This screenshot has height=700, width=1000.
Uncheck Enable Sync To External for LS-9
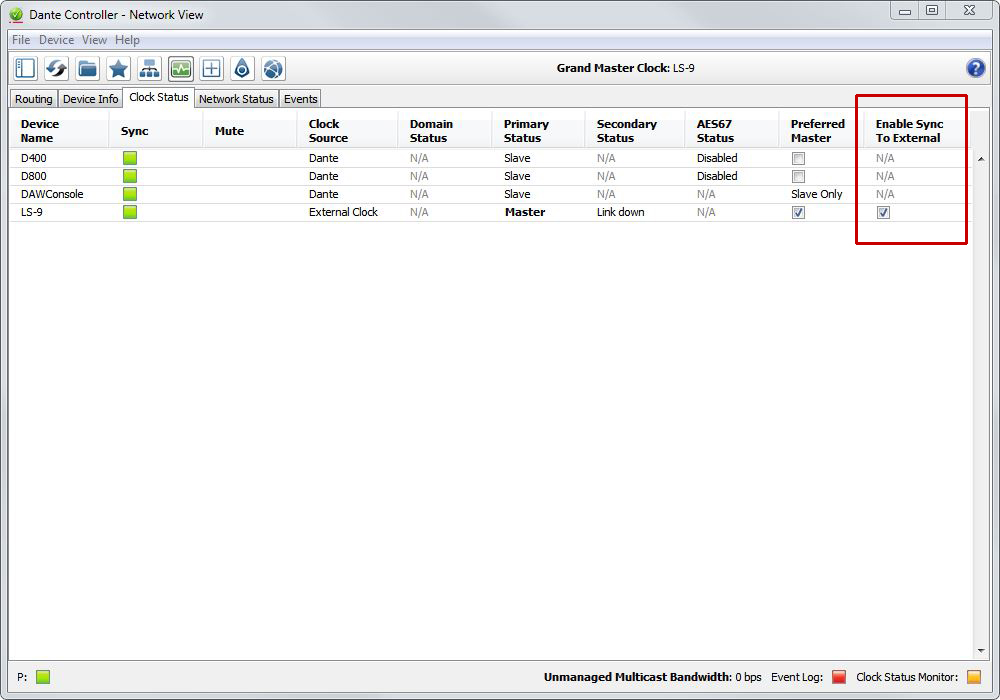(x=883, y=212)
